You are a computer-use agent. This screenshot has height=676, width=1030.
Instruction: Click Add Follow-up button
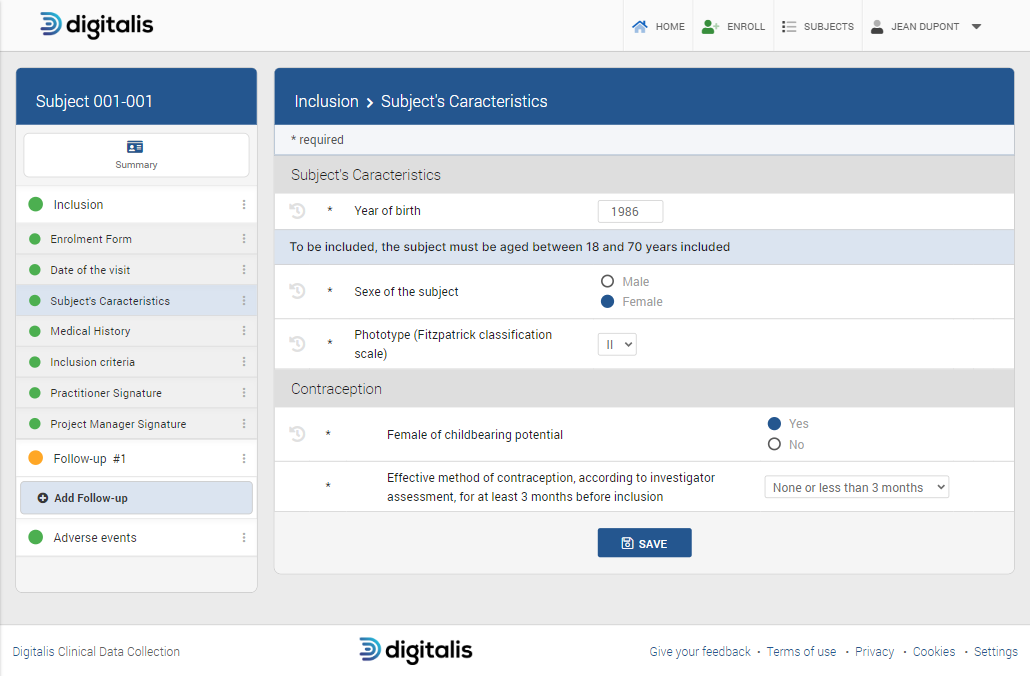click(x=136, y=498)
